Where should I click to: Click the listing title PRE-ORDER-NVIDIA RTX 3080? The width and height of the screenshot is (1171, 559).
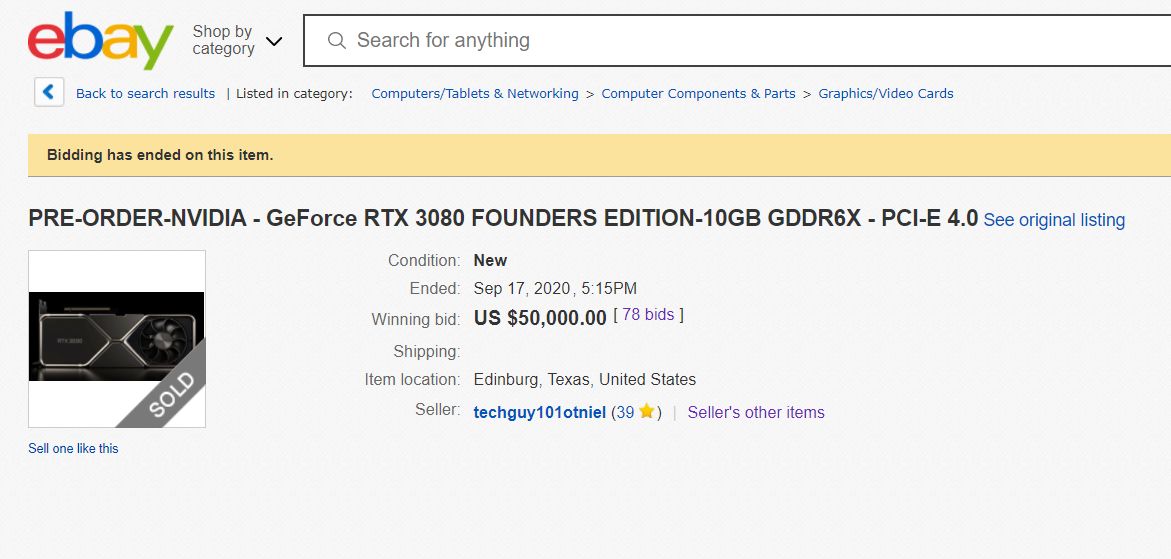(x=503, y=219)
